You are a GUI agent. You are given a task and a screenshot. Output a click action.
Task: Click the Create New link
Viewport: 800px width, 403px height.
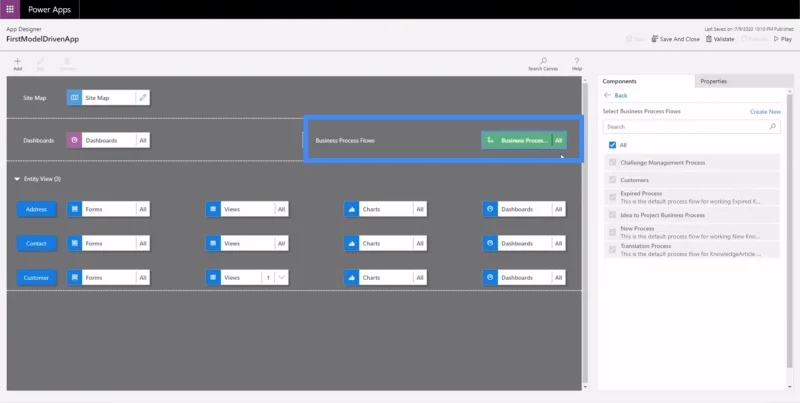pyautogui.click(x=765, y=112)
